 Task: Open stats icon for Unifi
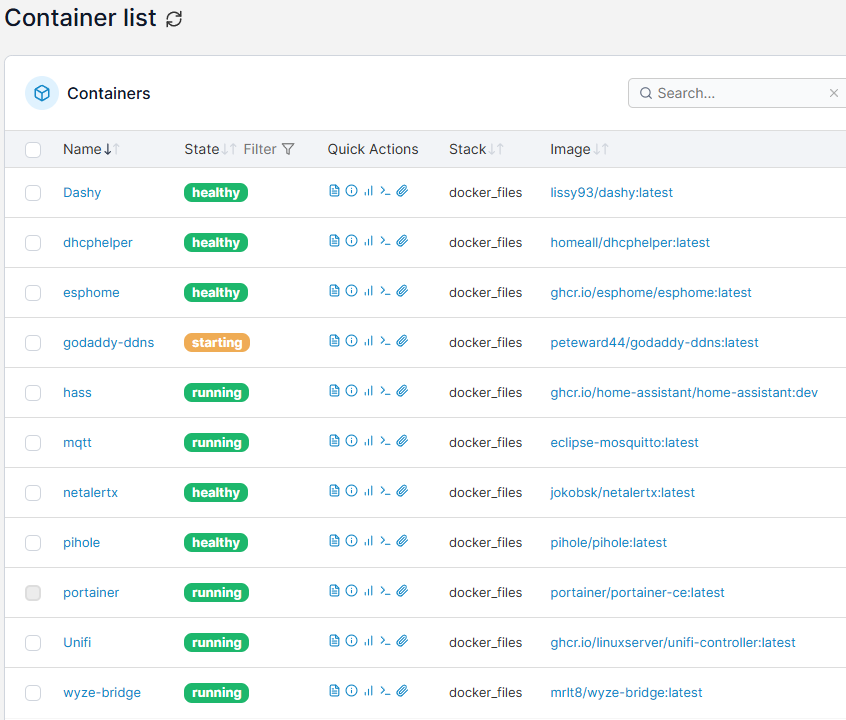(369, 641)
